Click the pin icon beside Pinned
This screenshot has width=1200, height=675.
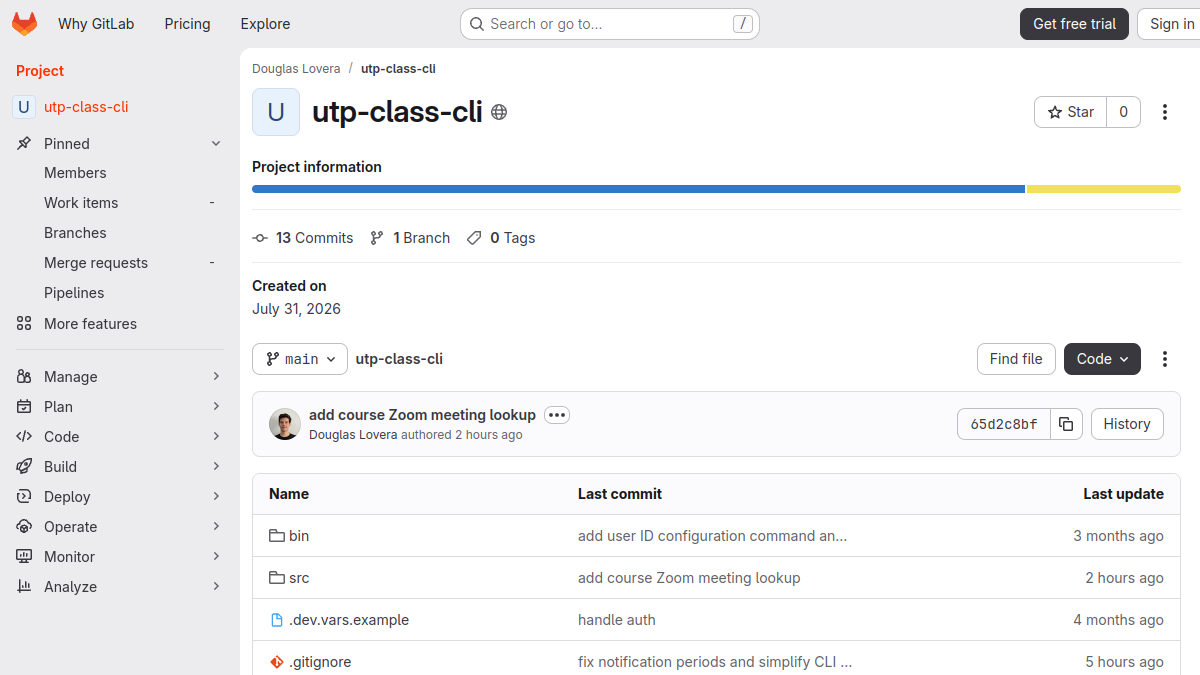pos(24,144)
